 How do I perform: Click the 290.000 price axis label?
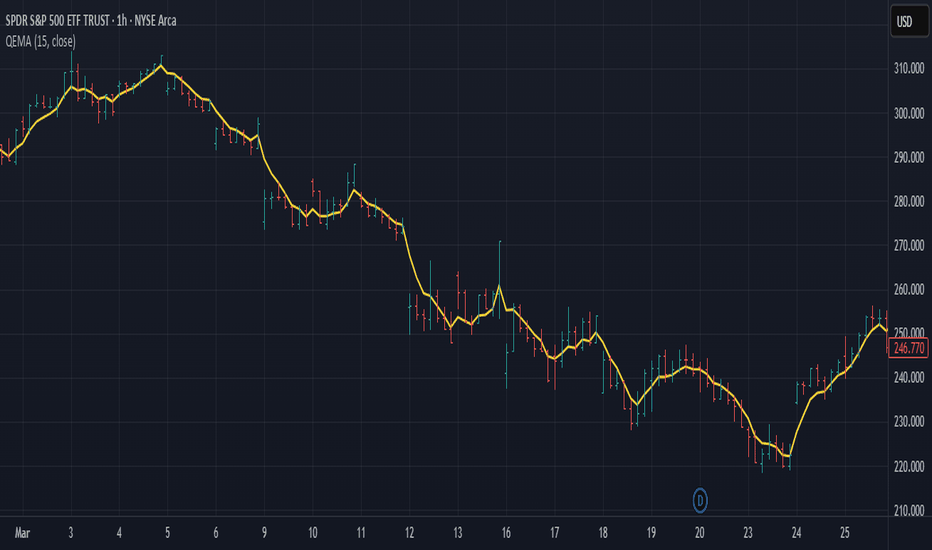pyautogui.click(x=909, y=157)
